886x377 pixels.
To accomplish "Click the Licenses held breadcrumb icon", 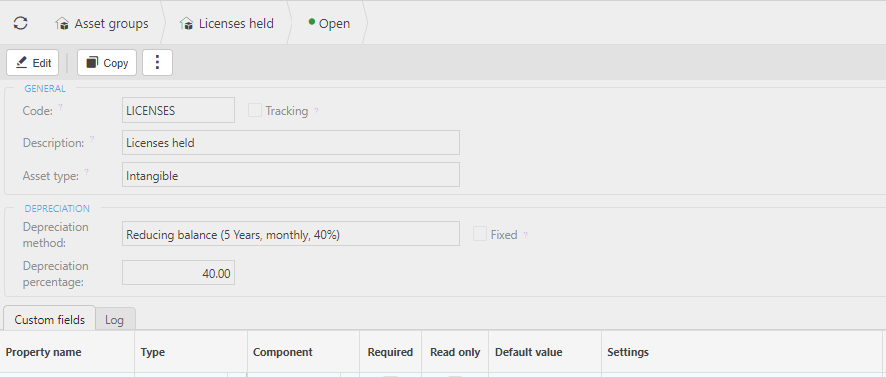I will point(186,24).
